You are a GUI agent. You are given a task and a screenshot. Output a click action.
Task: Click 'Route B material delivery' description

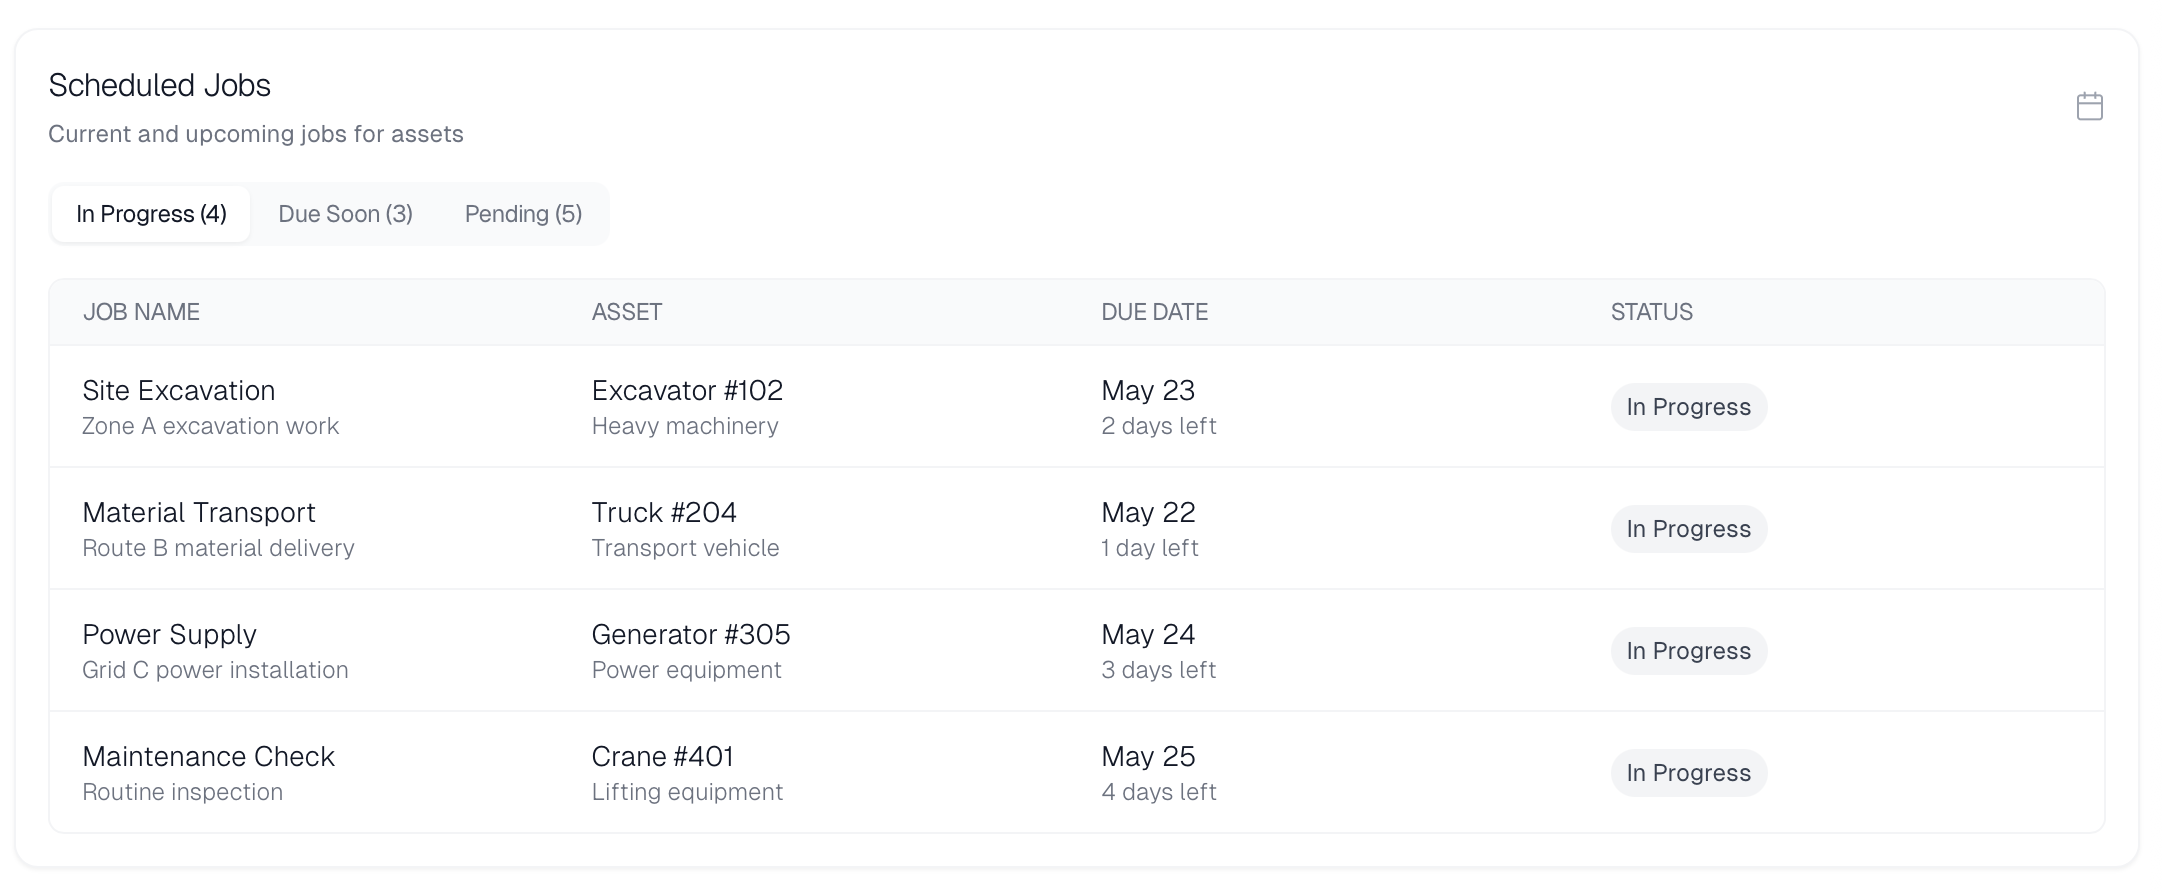point(218,548)
